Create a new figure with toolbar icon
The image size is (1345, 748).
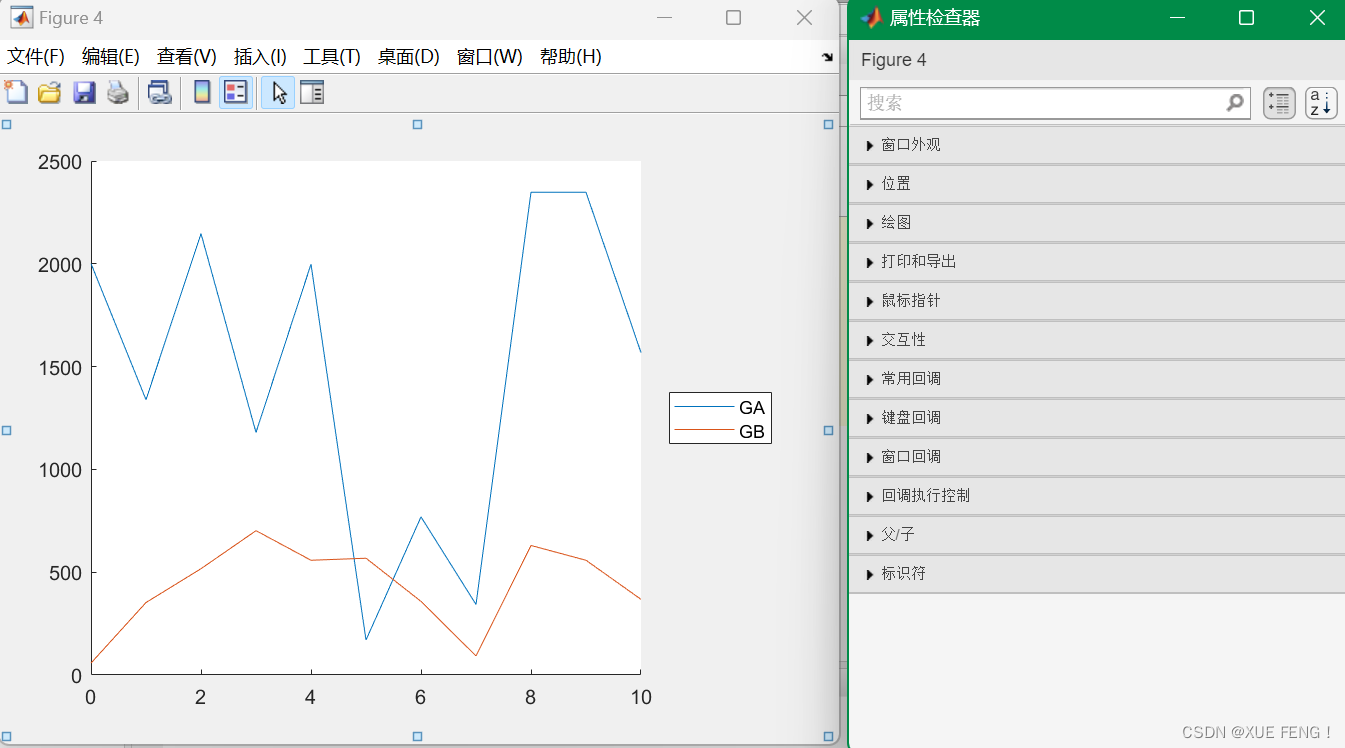point(16,92)
